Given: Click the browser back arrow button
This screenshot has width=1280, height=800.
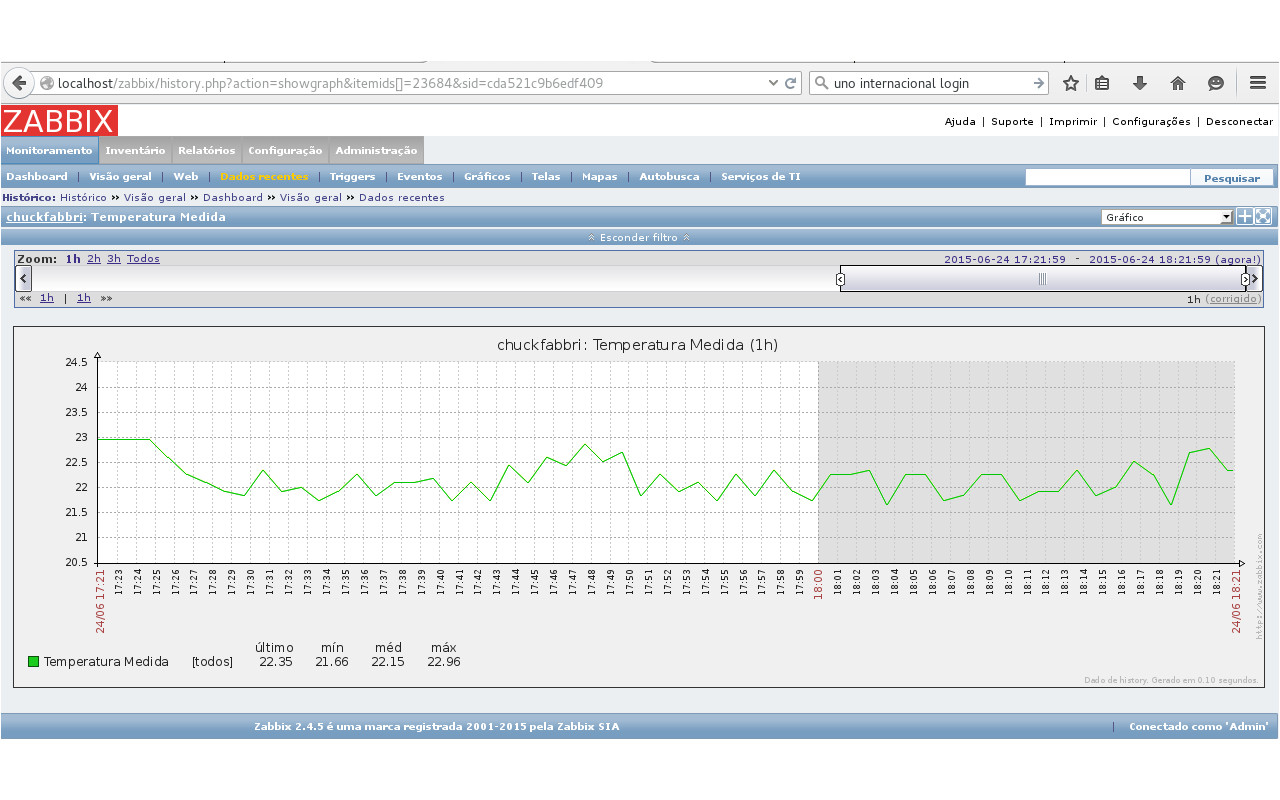Looking at the screenshot, I should pos(19,83).
